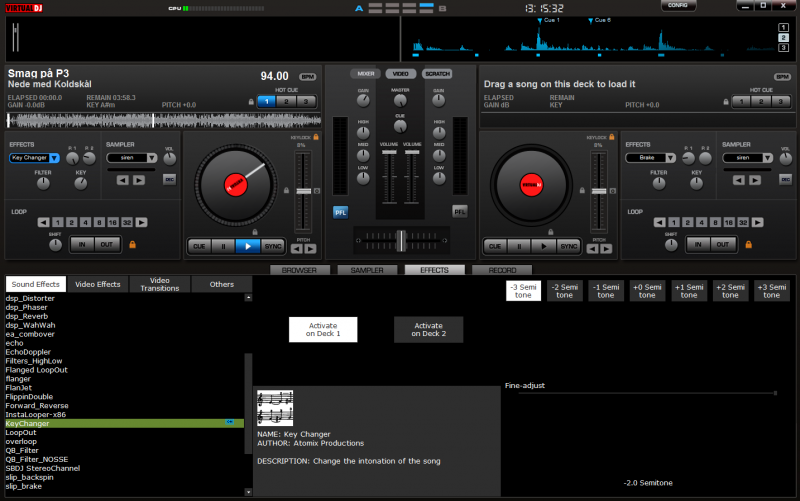The height and width of the screenshot is (501, 800).
Task: Select KeyChanger in effects list
Action: (x=124, y=423)
